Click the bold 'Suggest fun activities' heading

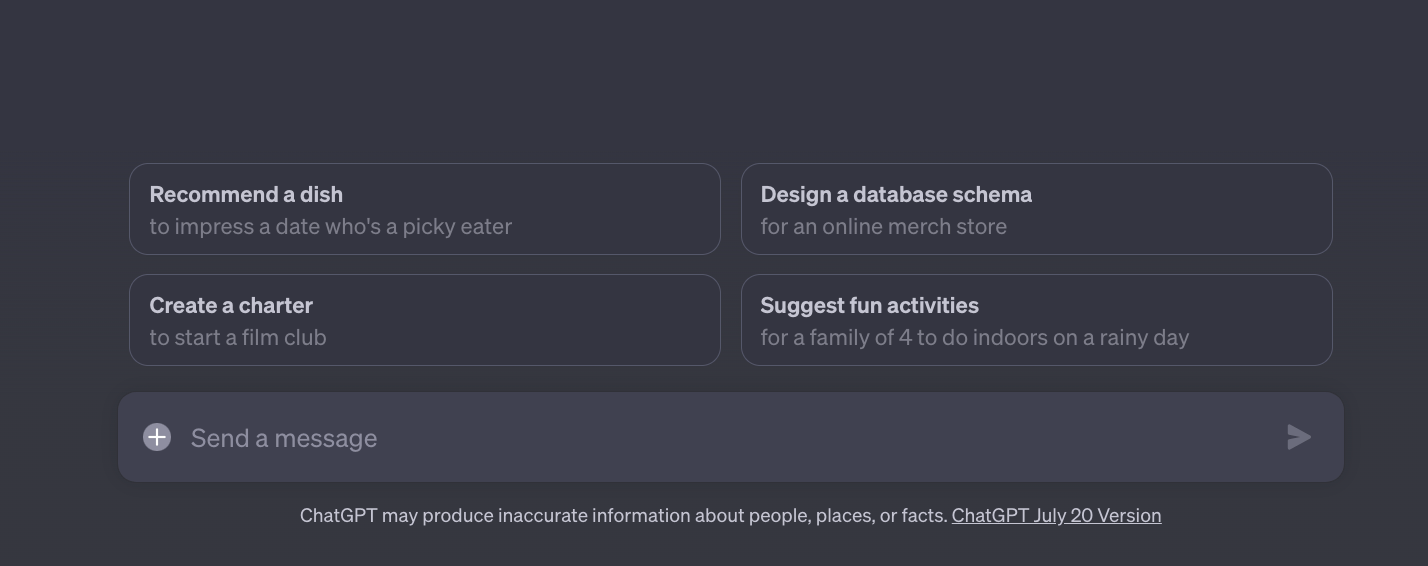[x=869, y=305]
